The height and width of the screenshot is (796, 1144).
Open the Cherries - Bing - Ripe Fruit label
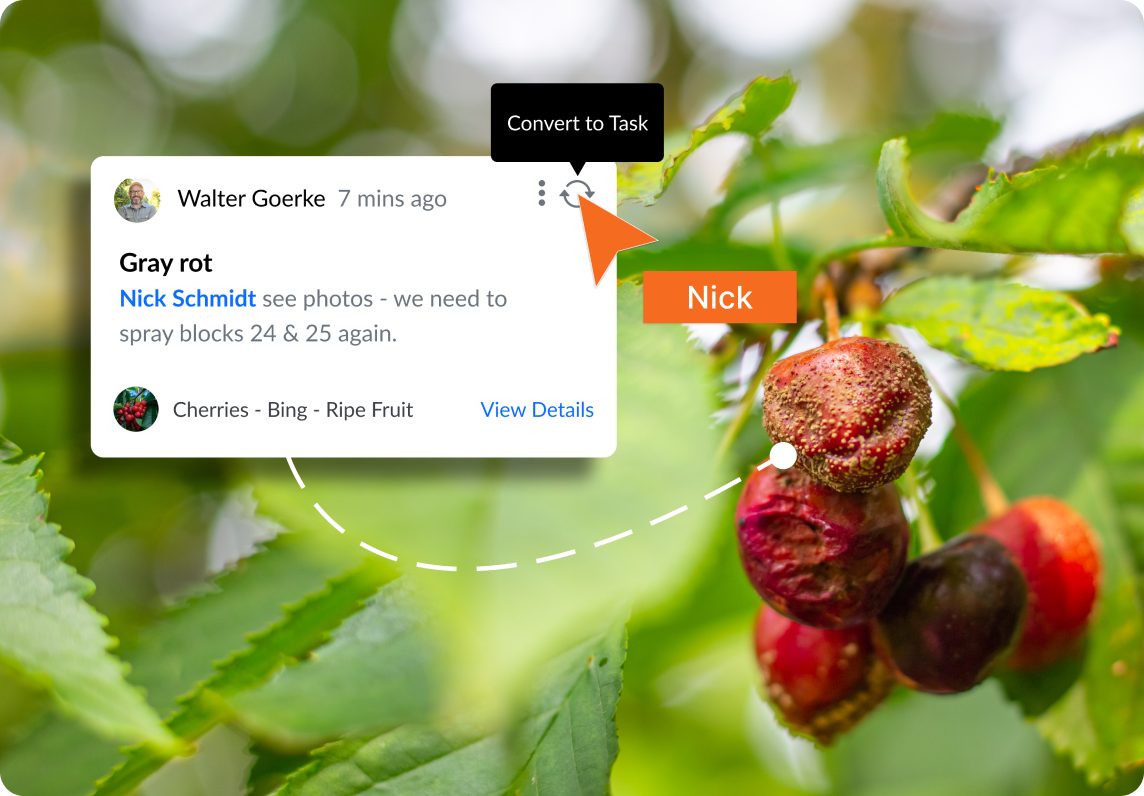(x=293, y=410)
